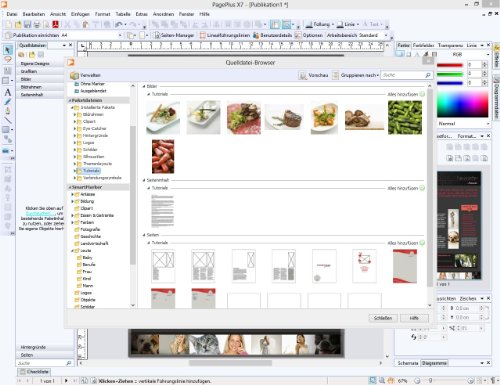Collapse the Bilder section header
This screenshot has width=500, height=385.
pyautogui.click(x=144, y=86)
